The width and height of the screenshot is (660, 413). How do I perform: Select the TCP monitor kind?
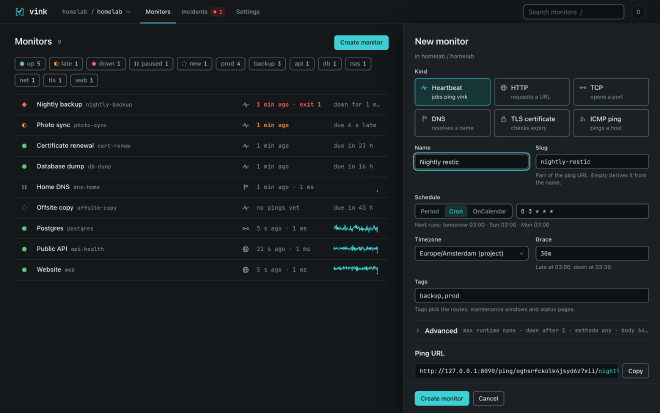tap(611, 92)
